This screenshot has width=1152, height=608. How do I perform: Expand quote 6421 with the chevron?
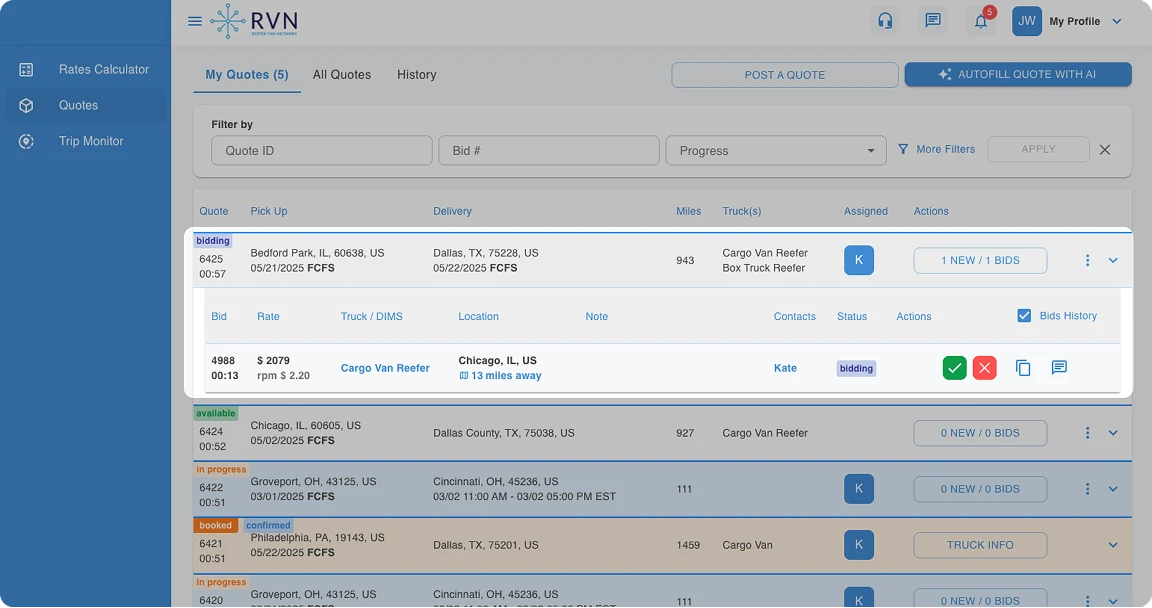pos(1113,545)
